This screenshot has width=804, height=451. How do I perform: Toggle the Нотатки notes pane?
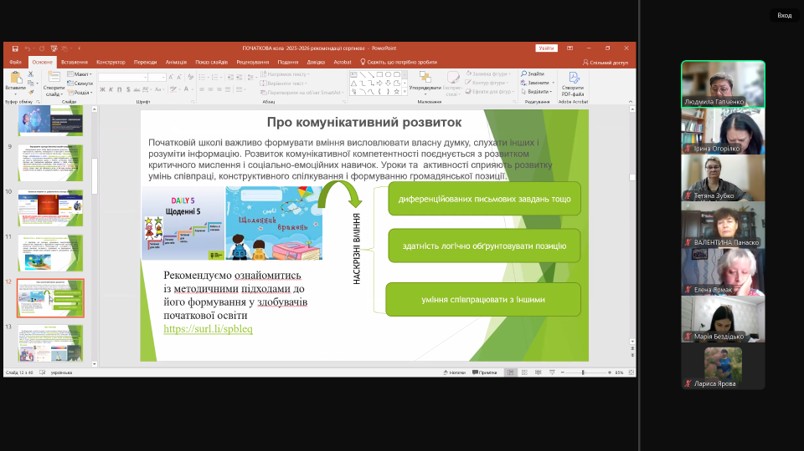point(457,372)
